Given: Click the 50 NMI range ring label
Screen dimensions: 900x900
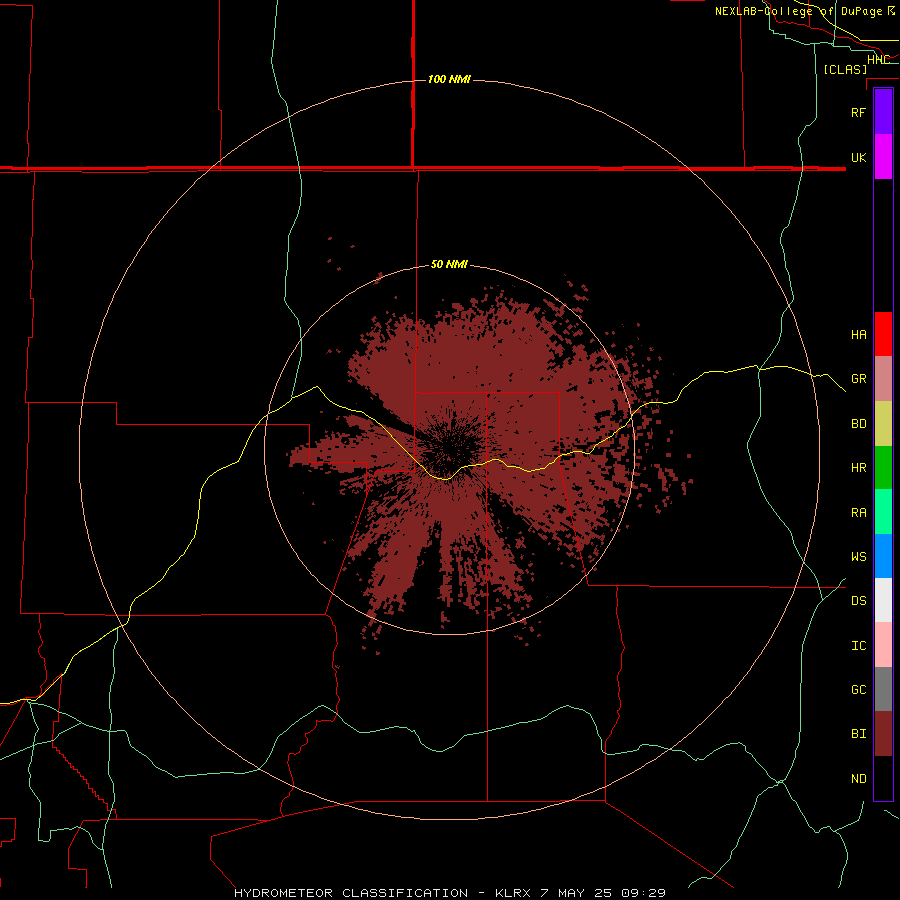Looking at the screenshot, I should [449, 265].
